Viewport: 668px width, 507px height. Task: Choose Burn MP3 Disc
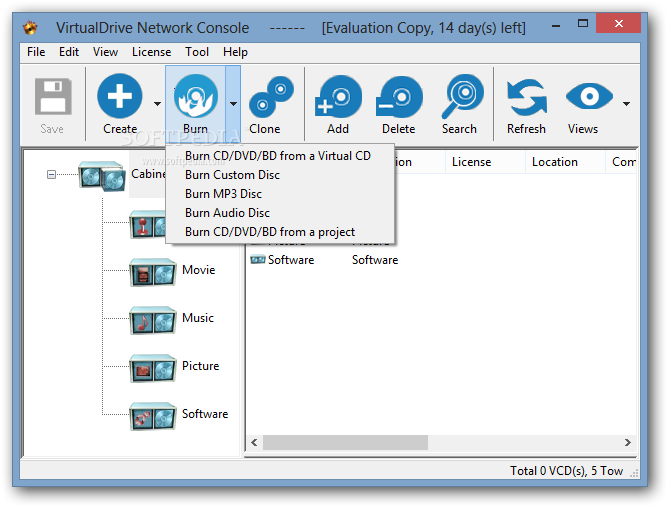tap(280, 194)
